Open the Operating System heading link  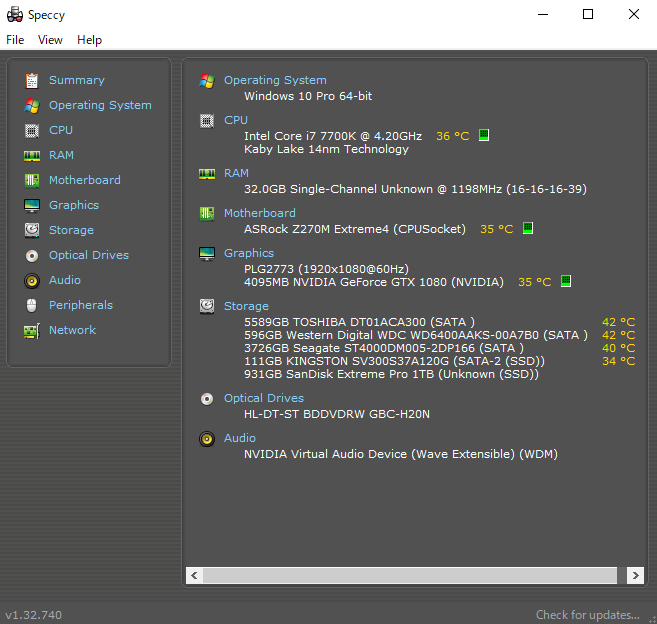[x=275, y=80]
